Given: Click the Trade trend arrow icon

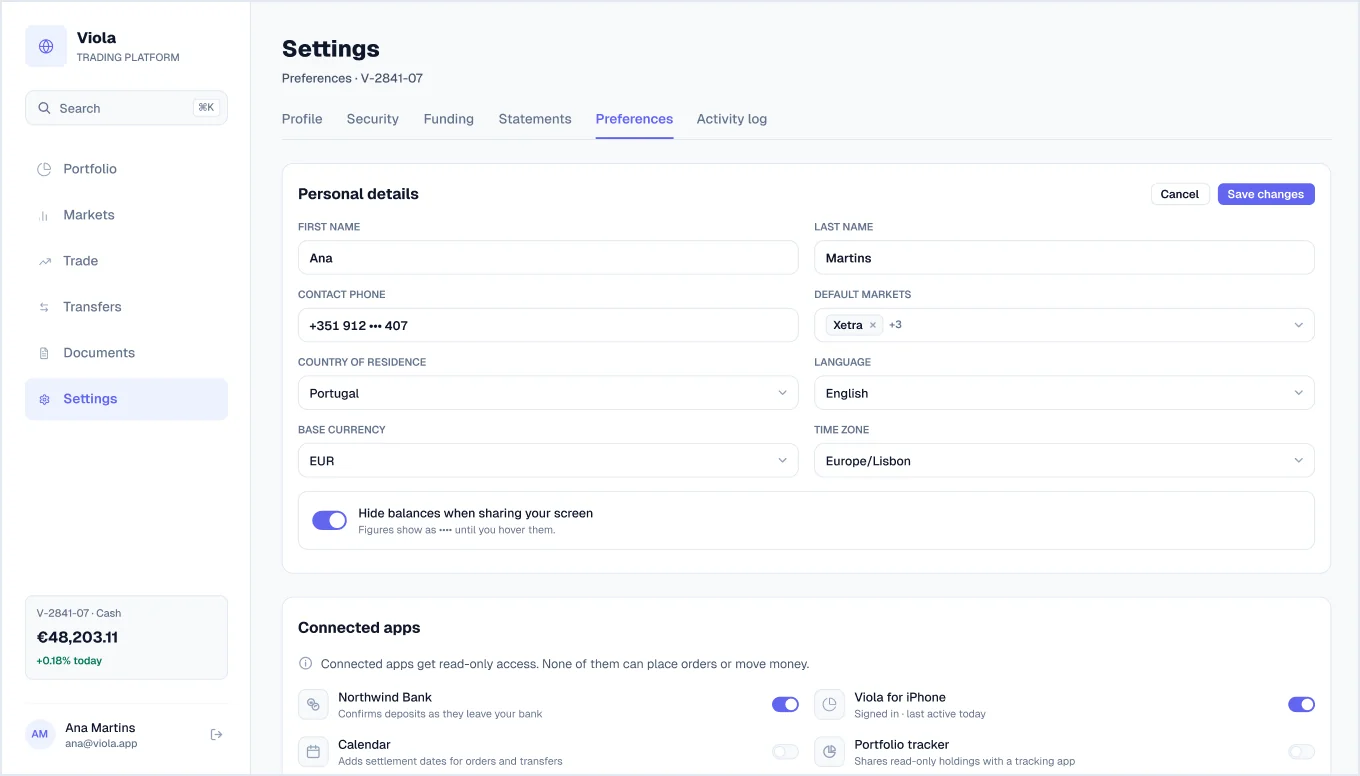Looking at the screenshot, I should click(x=44, y=261).
